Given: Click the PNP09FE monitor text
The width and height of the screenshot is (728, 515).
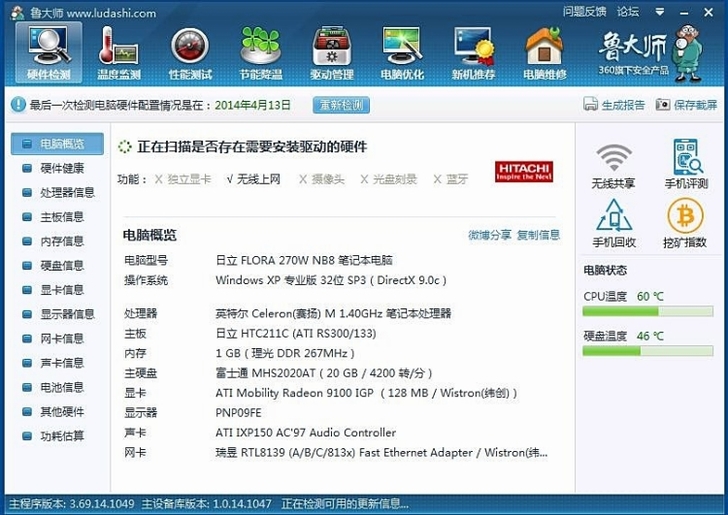Looking at the screenshot, I should (238, 413).
